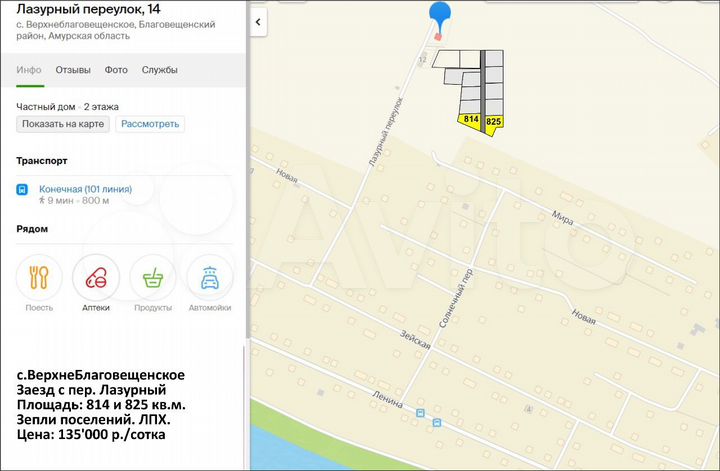Switch to the Инфо tab
720x471 pixels.
[x=29, y=70]
